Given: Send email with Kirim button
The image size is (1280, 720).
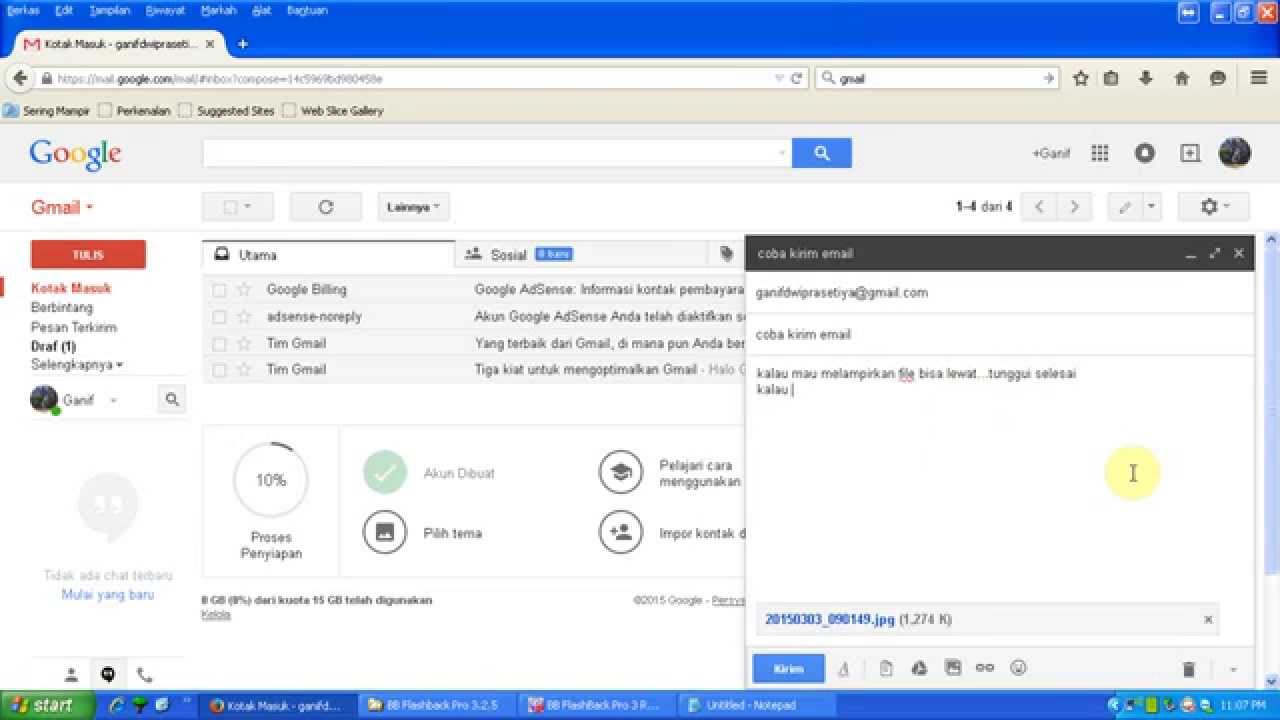Looking at the screenshot, I should coord(789,669).
